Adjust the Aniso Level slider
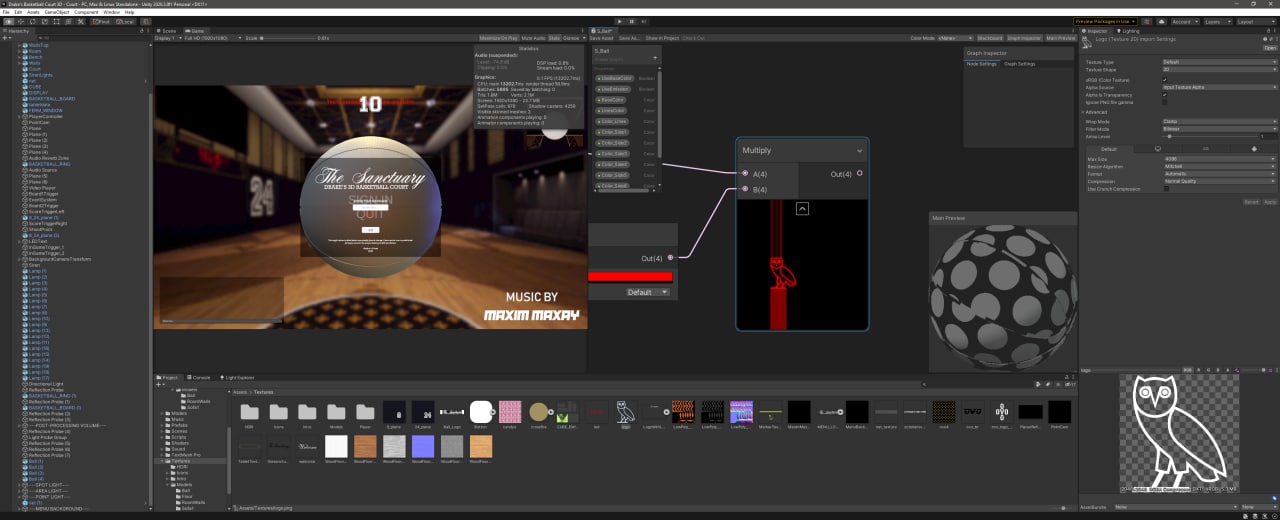 coord(1210,137)
